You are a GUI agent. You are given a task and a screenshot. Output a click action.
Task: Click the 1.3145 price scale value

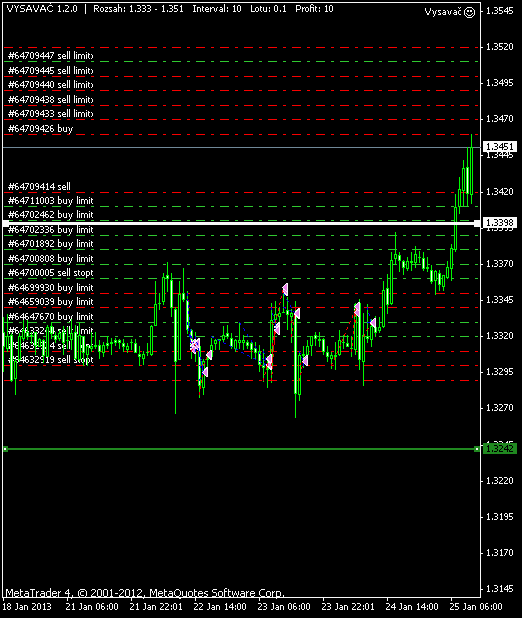click(500, 588)
